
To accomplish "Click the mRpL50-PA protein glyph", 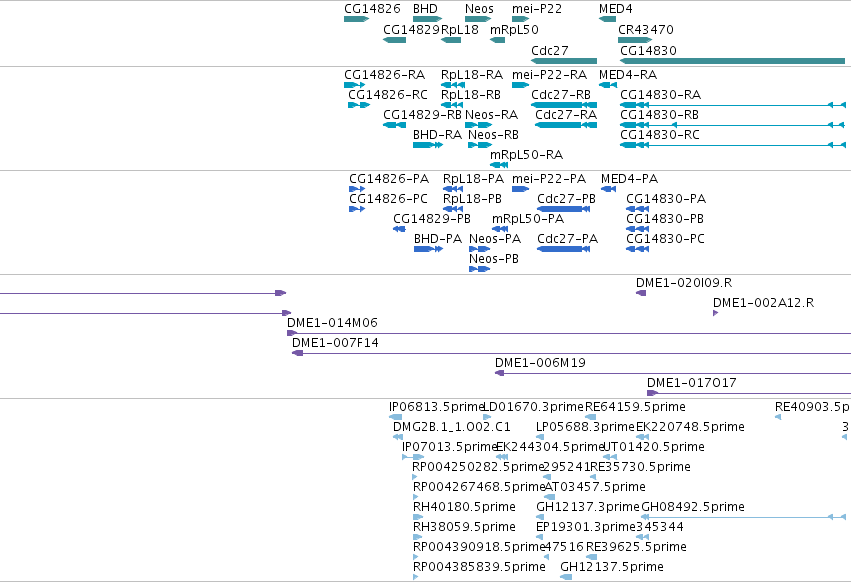I will 500,229.
